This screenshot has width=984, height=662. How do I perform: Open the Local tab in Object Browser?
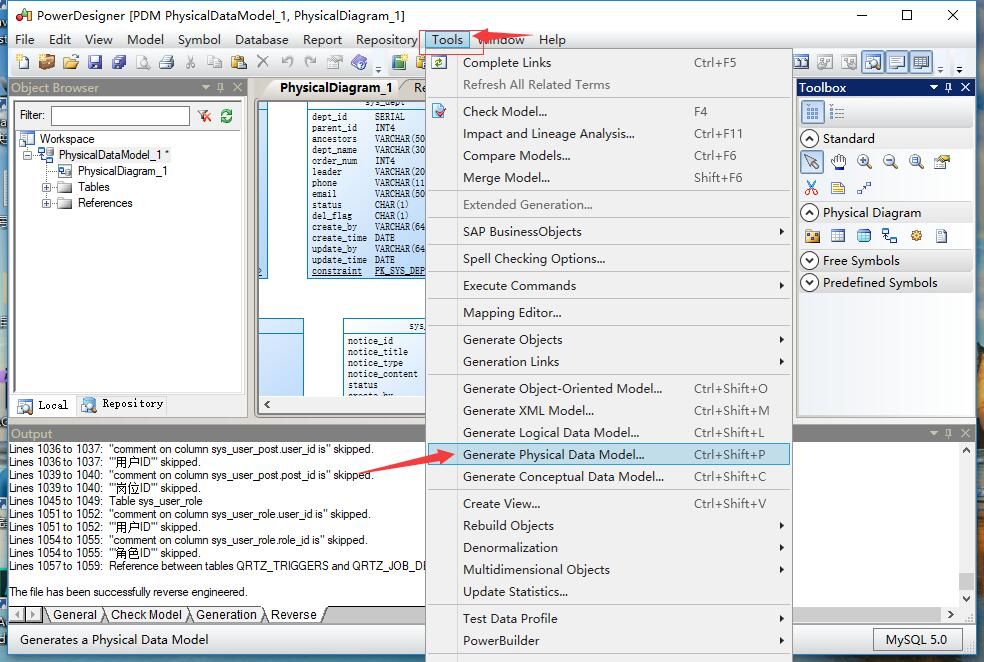pos(43,405)
